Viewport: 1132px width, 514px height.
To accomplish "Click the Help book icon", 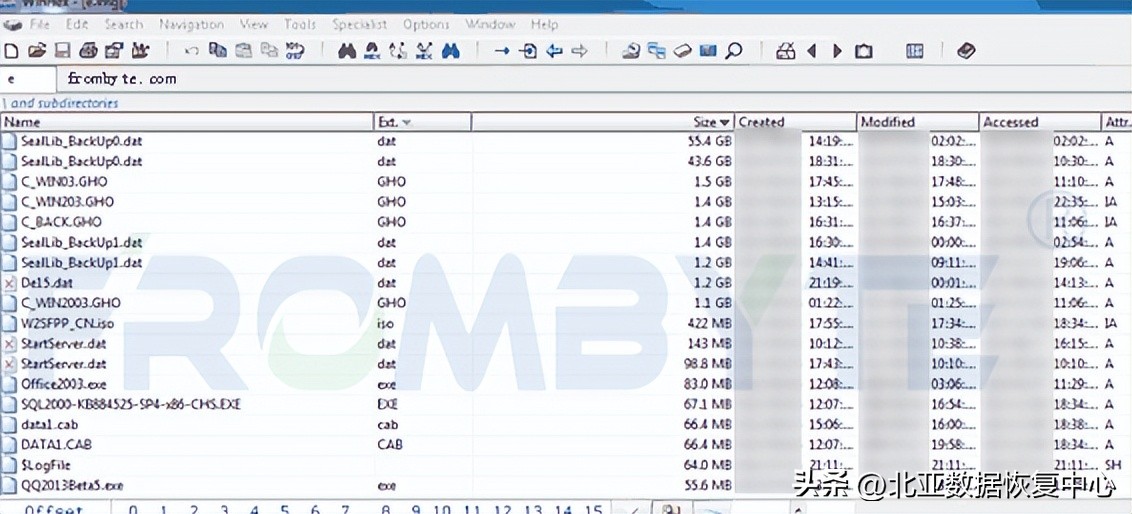I will point(966,51).
